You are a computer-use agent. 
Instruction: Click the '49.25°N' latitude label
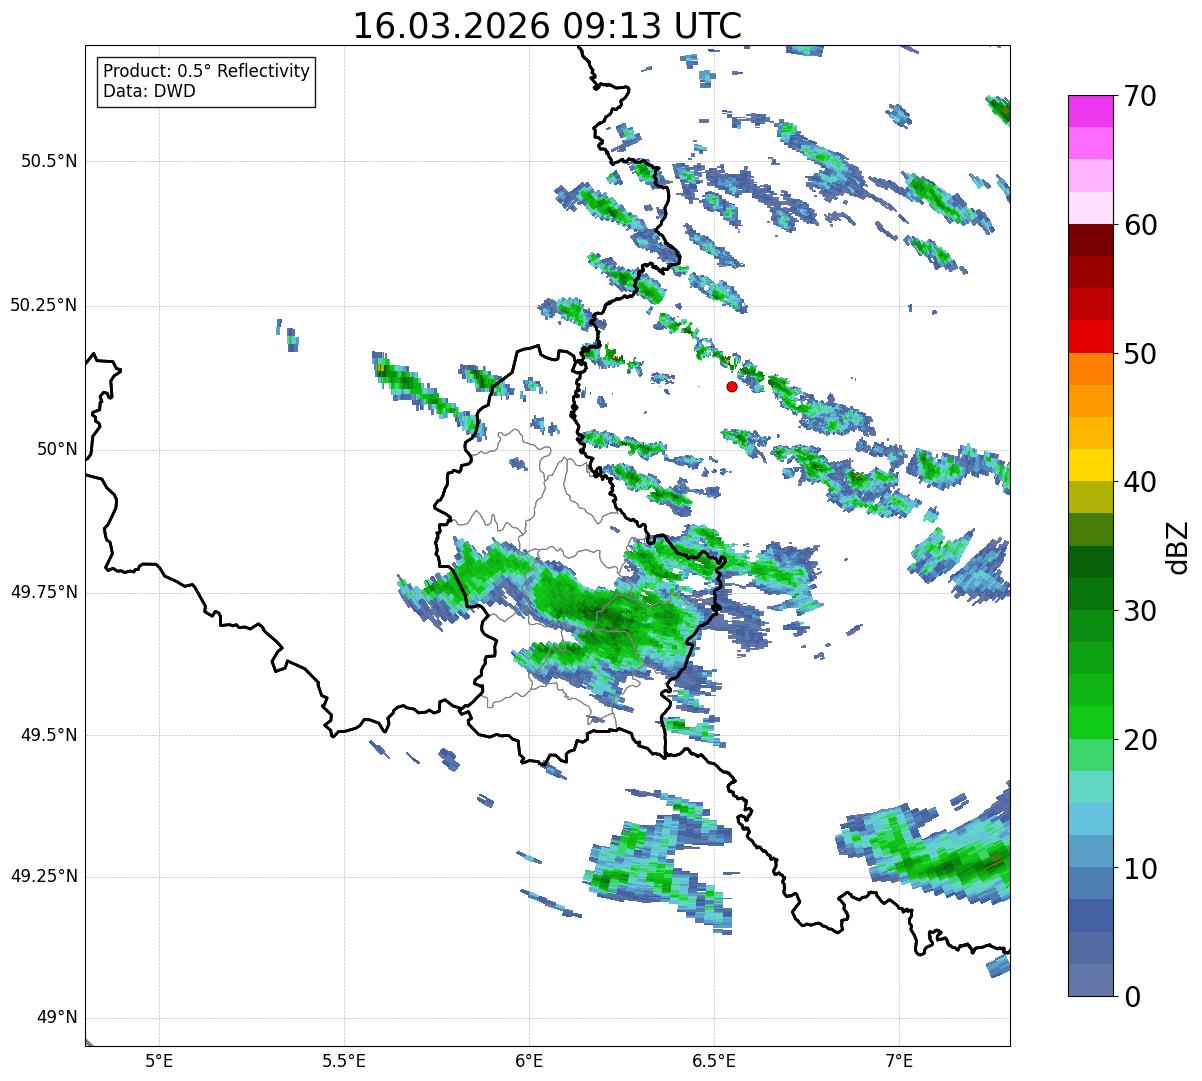pyautogui.click(x=43, y=877)
